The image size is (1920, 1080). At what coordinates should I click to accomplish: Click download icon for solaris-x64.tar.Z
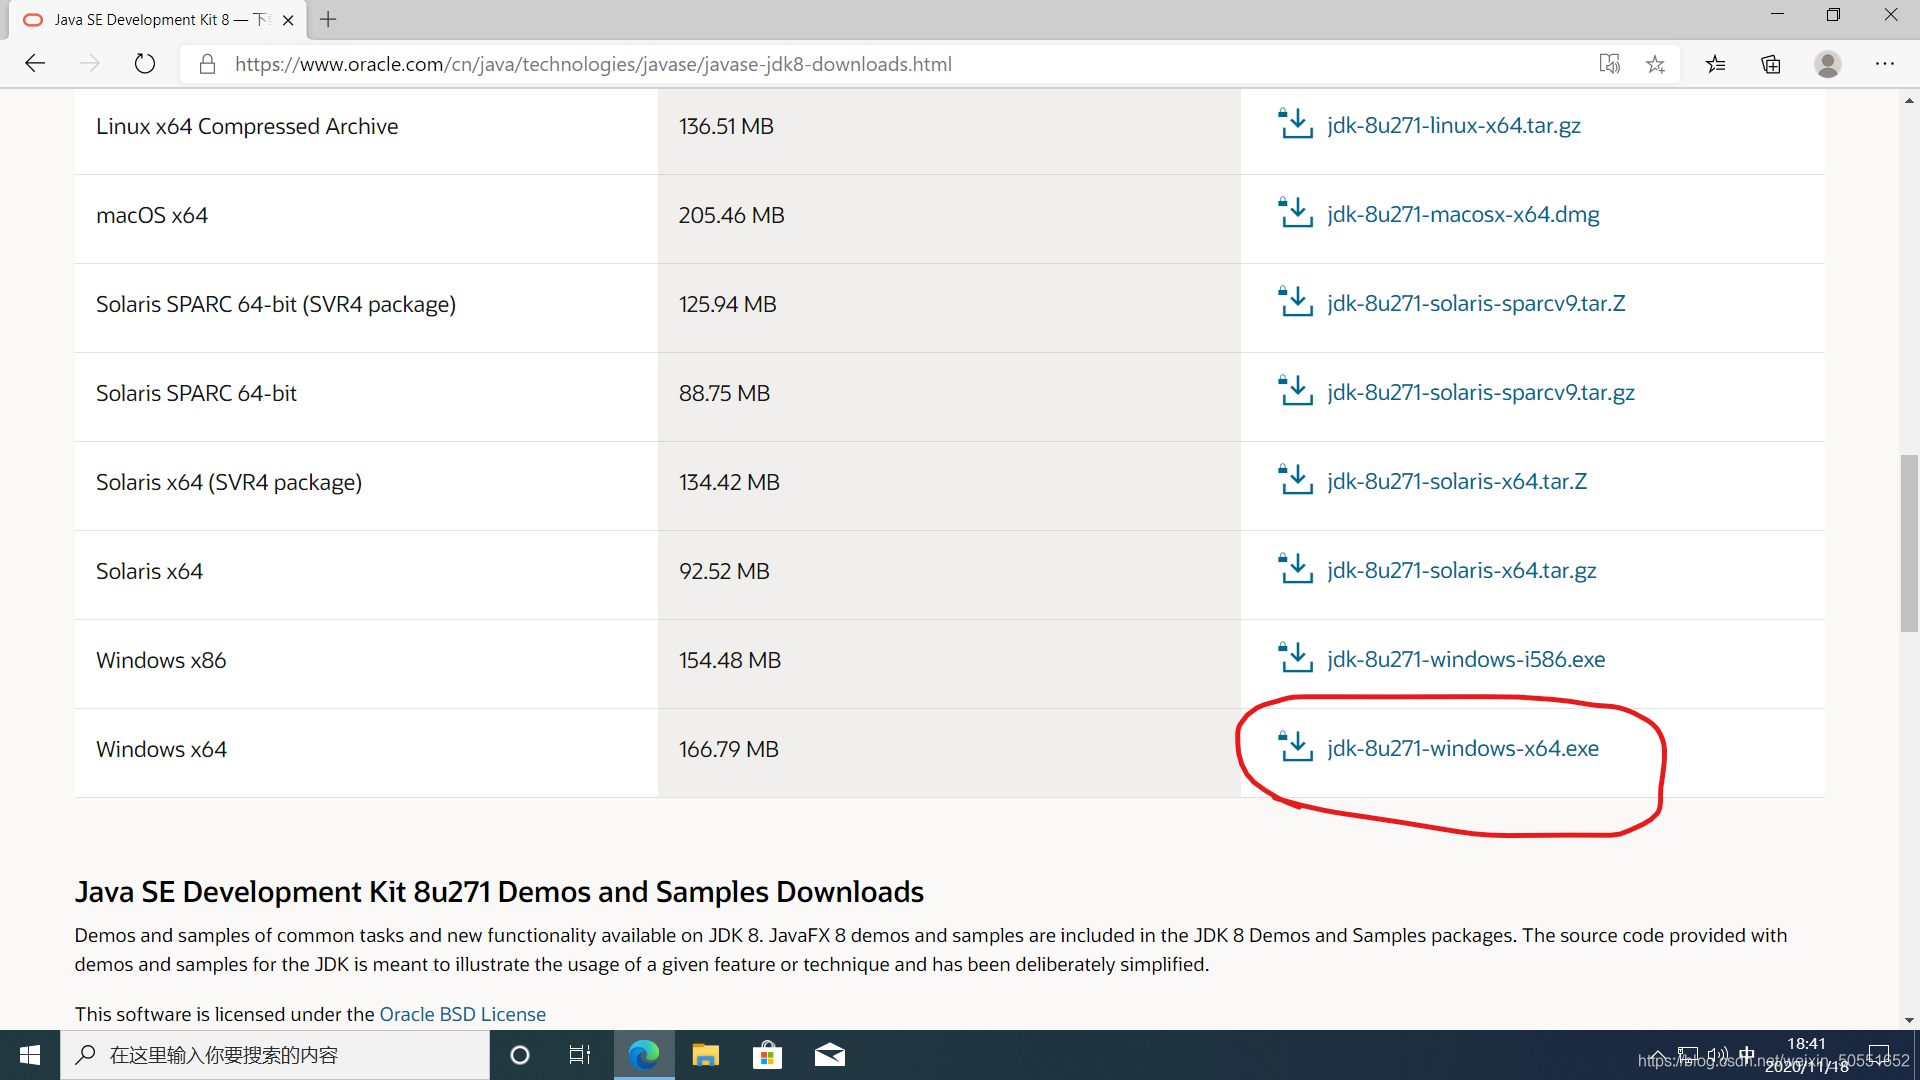click(1296, 480)
